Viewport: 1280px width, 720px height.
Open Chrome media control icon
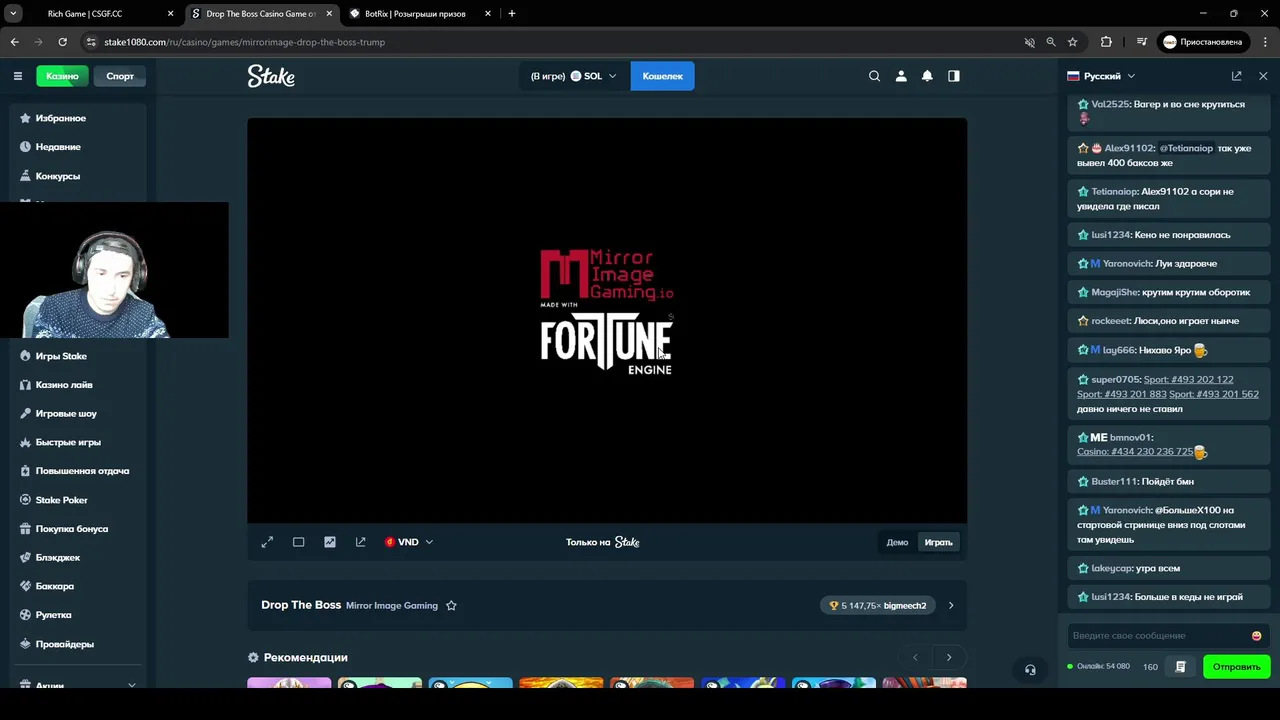click(1141, 42)
